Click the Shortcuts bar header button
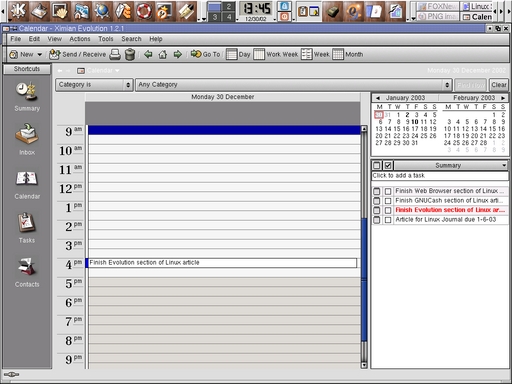This screenshot has height=384, width=512. click(x=27, y=69)
